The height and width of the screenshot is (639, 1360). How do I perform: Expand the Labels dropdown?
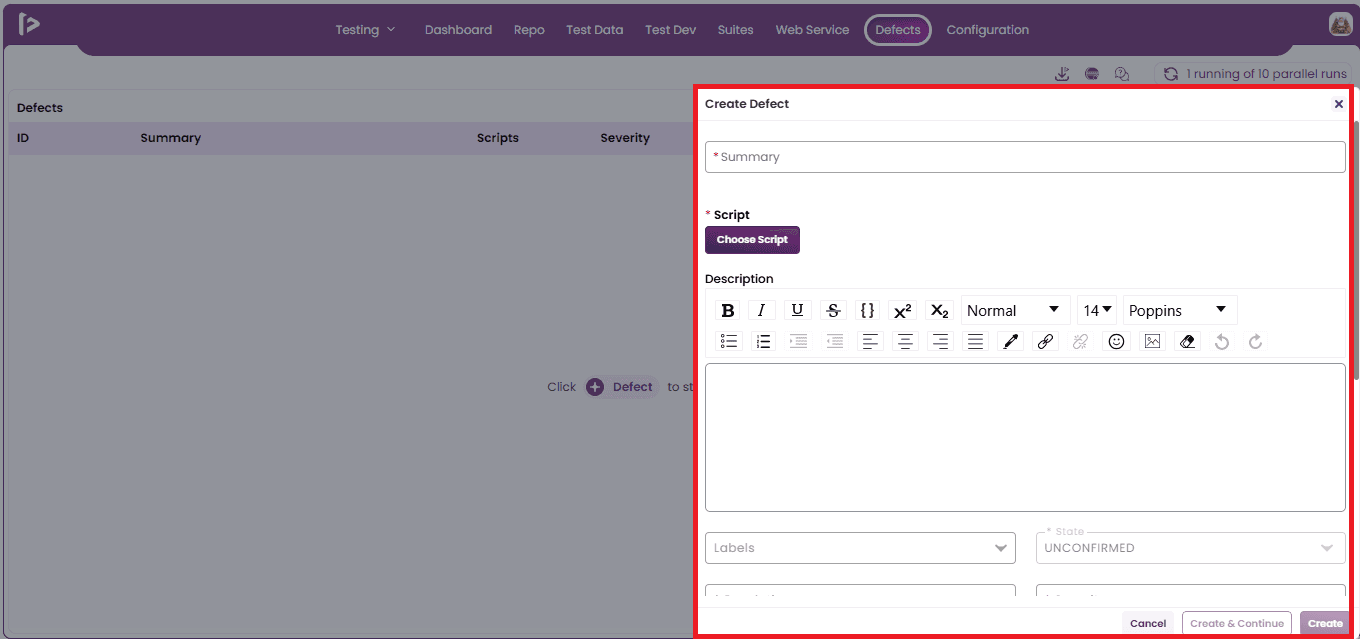pos(860,548)
